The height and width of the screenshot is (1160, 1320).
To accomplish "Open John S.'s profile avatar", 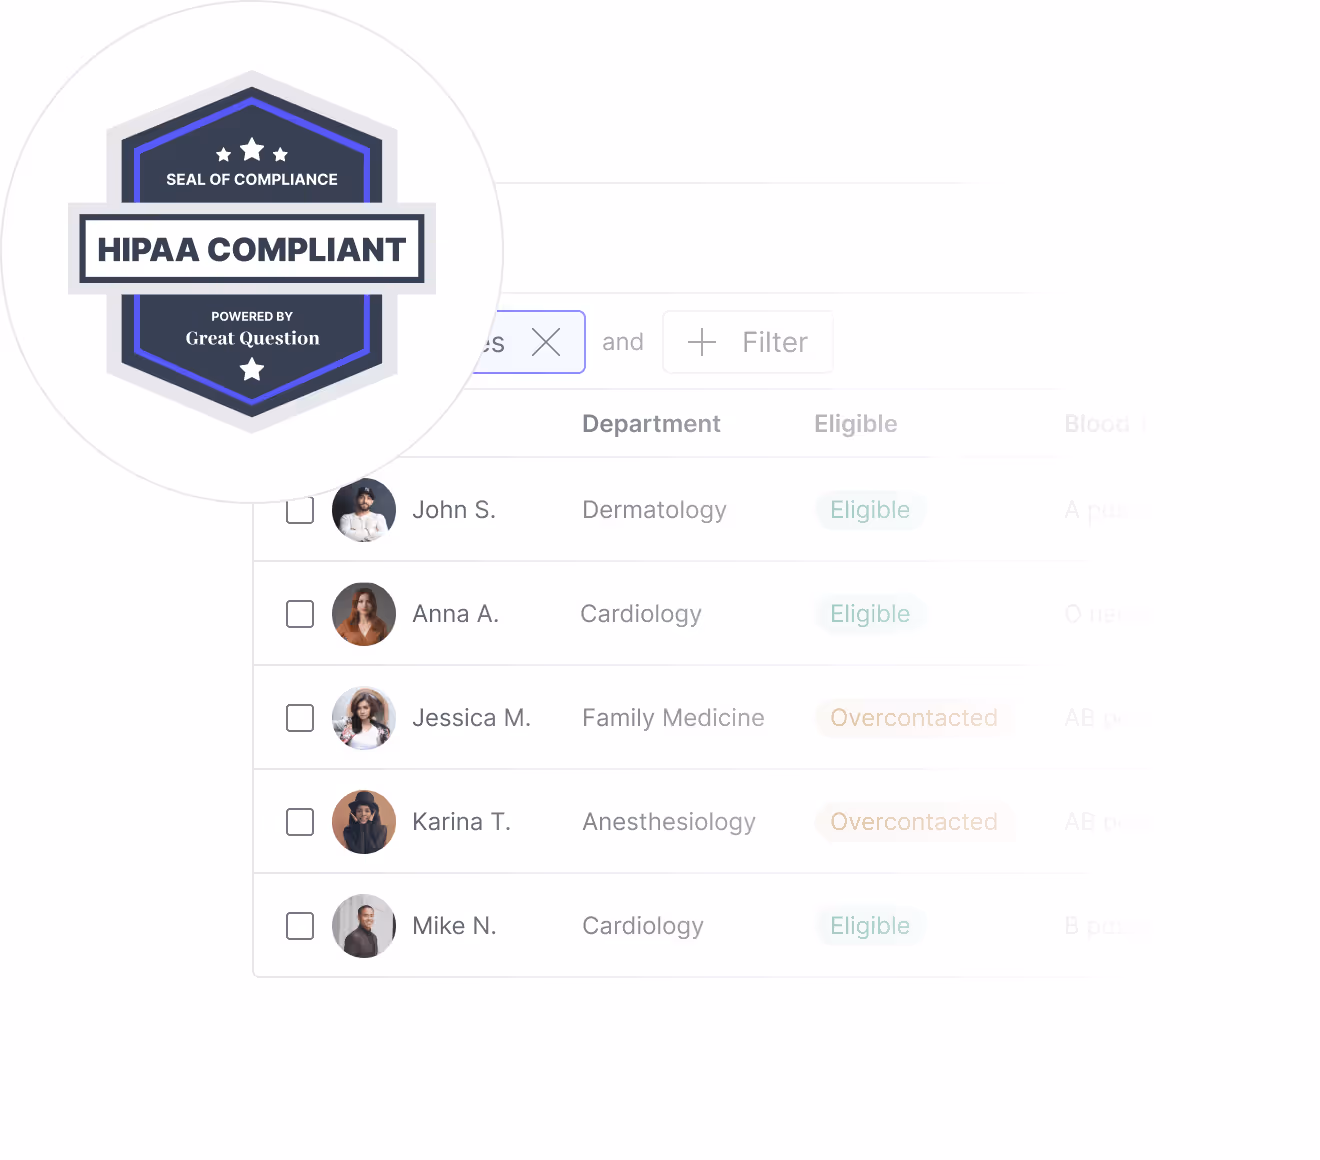I will (x=363, y=509).
